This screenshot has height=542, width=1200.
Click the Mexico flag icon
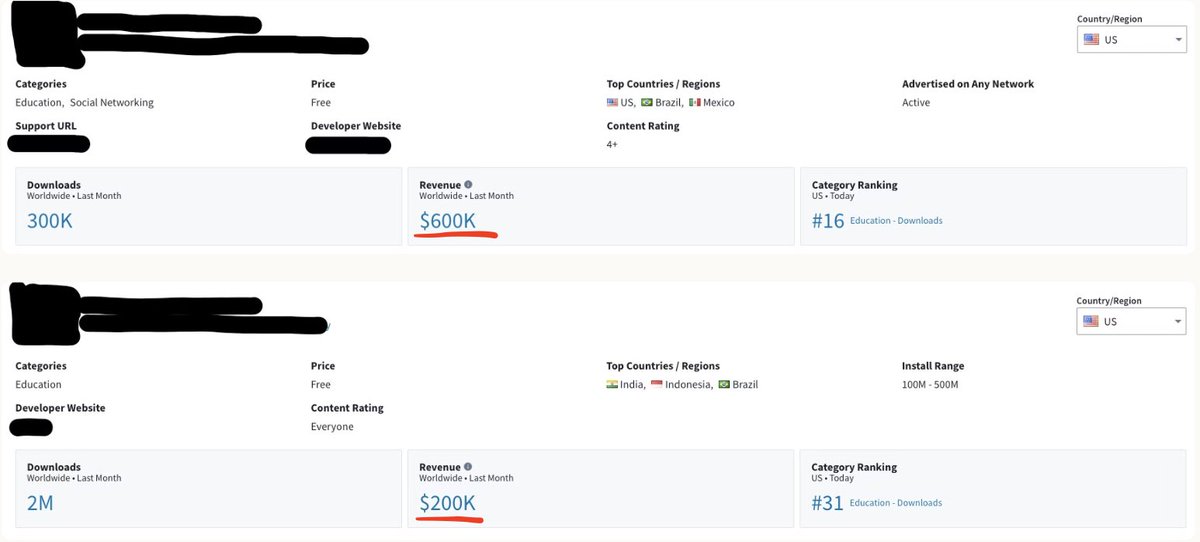(695, 102)
